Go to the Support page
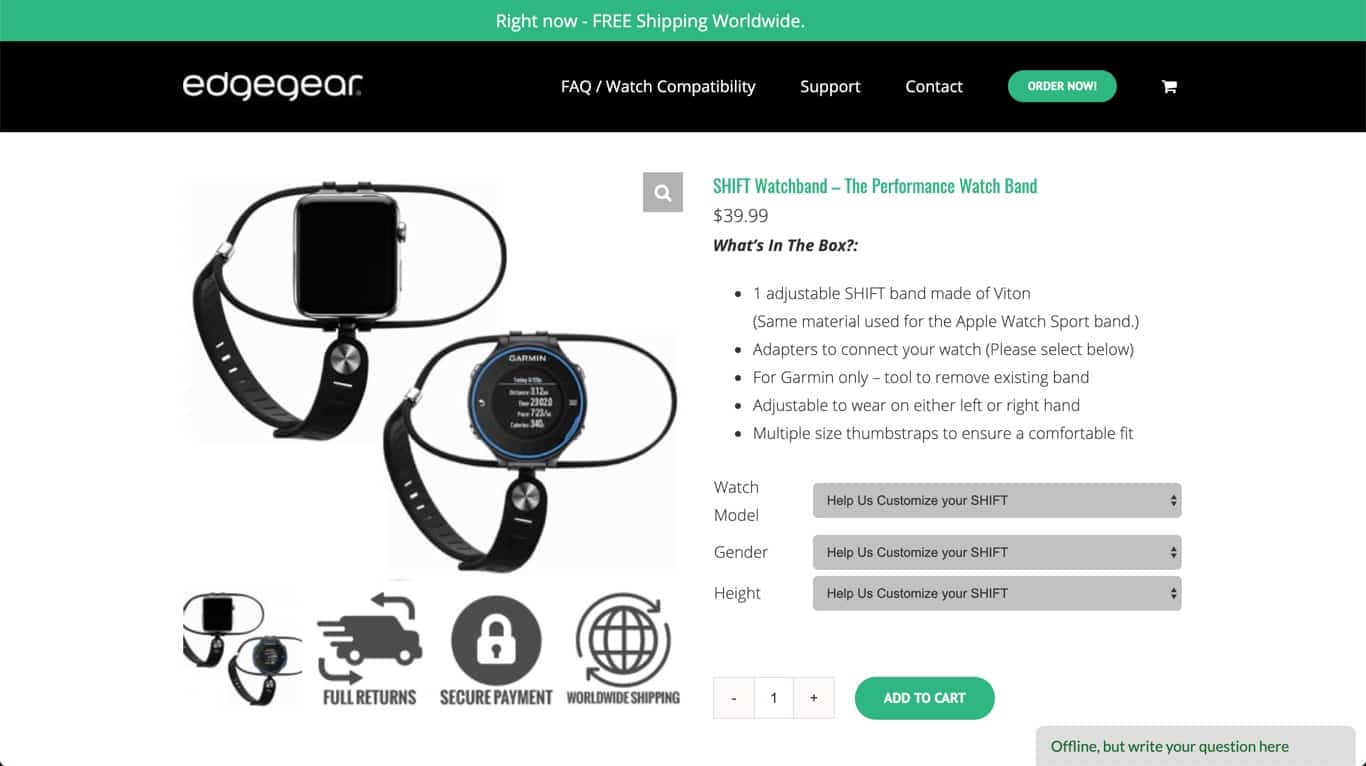This screenshot has width=1366, height=766. (x=830, y=86)
